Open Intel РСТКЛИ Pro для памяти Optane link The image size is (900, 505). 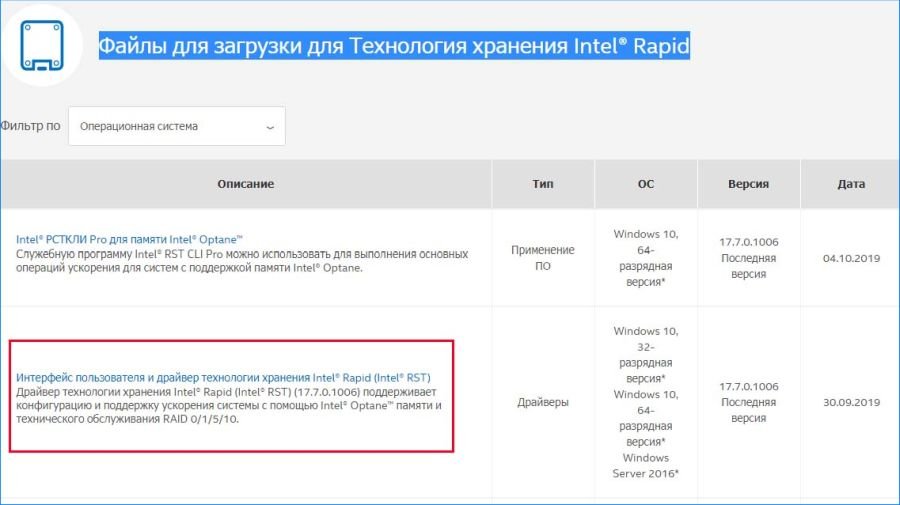[129, 239]
